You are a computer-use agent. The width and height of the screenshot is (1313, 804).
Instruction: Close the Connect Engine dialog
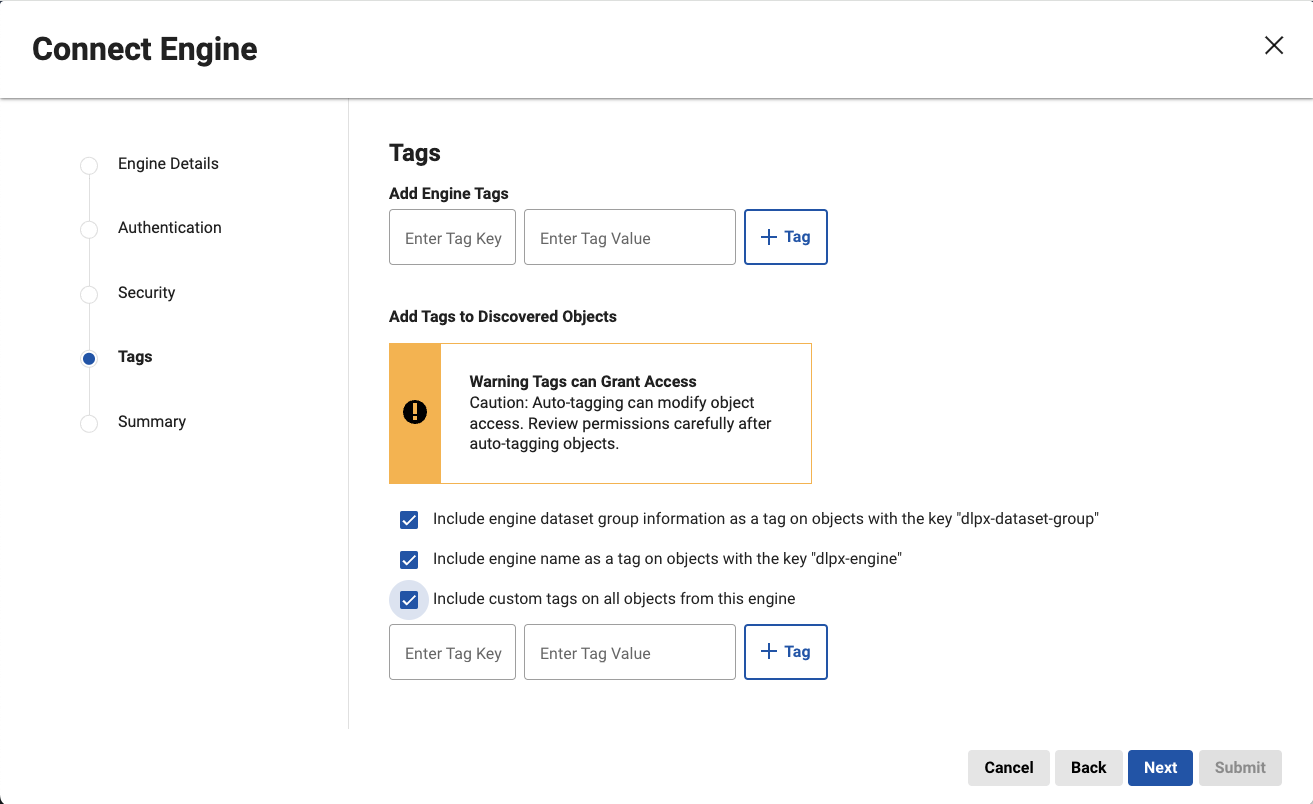1273,46
